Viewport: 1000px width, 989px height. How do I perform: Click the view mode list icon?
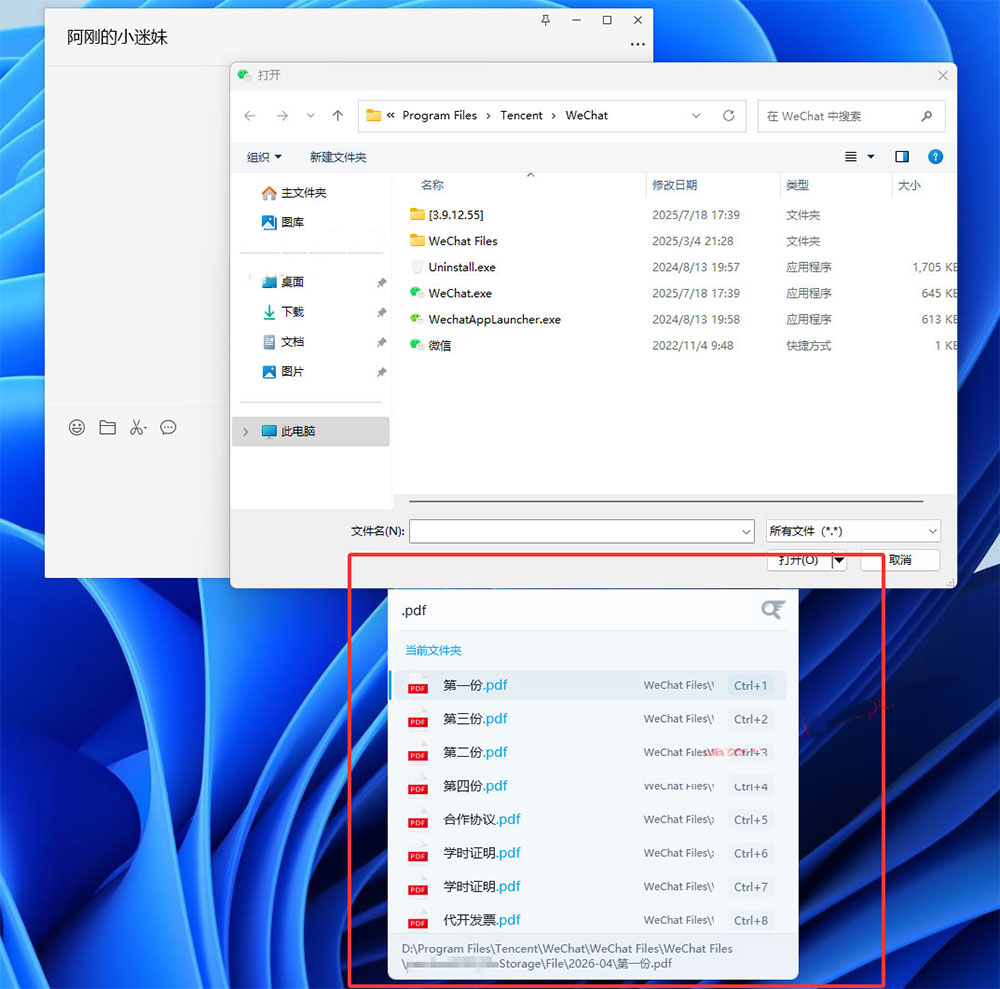pyautogui.click(x=851, y=157)
